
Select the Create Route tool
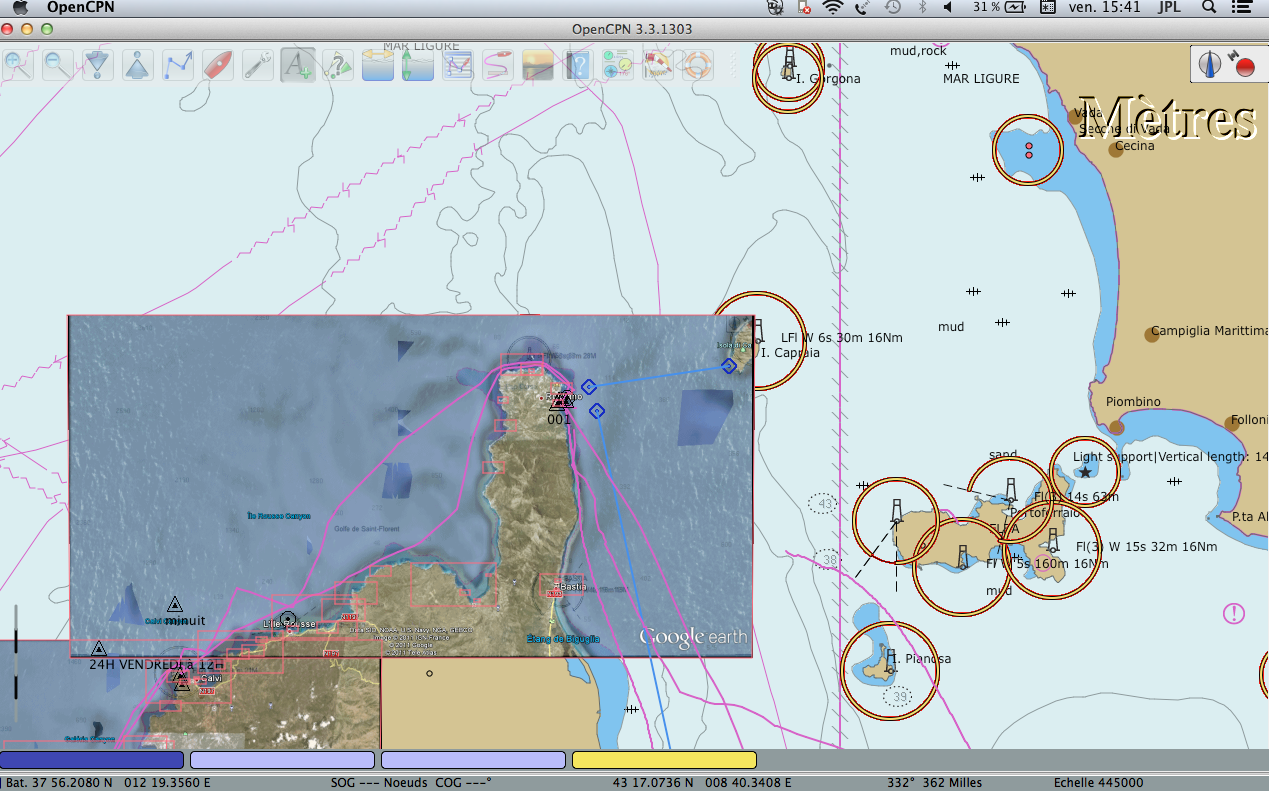[x=177, y=66]
